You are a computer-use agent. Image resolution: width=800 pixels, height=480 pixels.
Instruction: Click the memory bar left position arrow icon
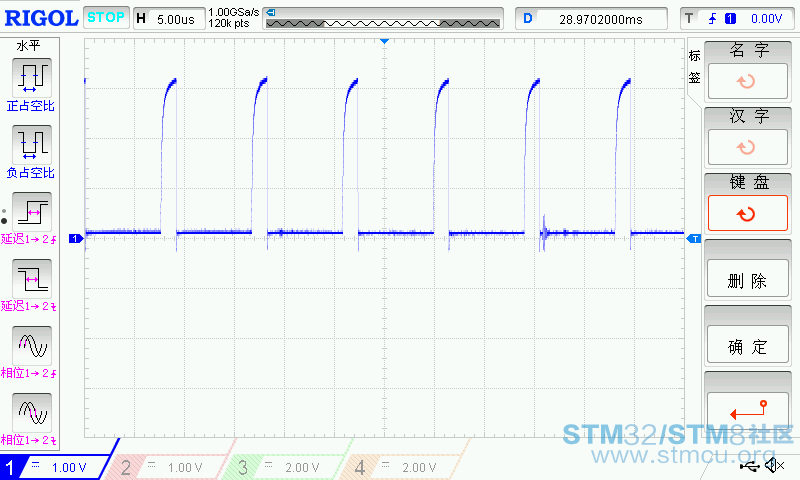pyautogui.click(x=271, y=13)
